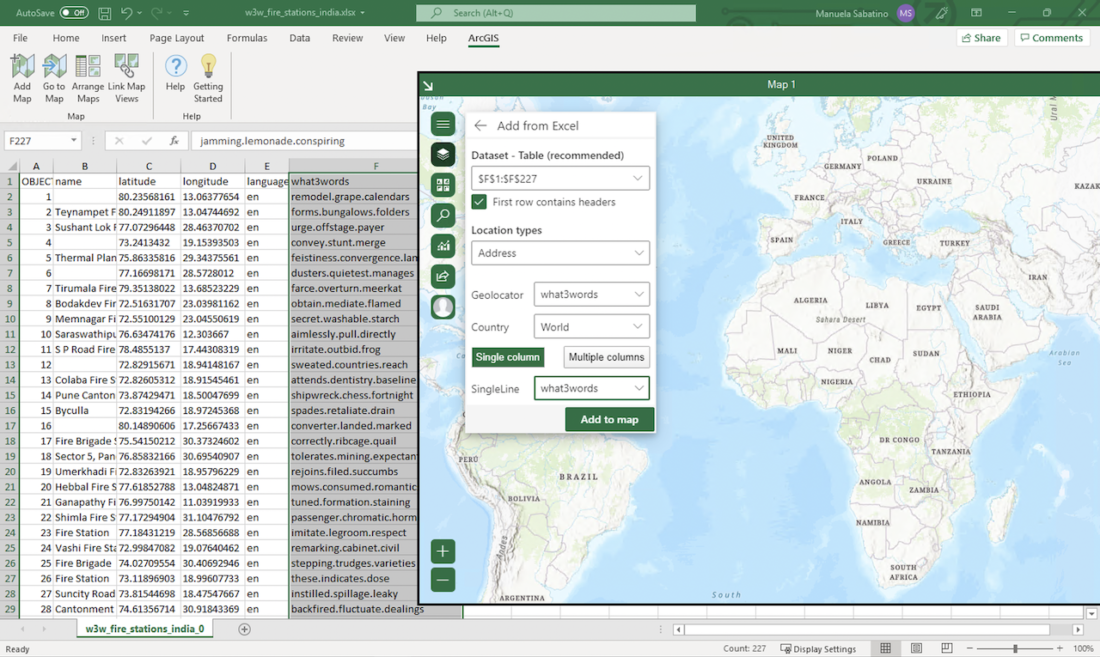
Task: Switch to Normal view in status bar
Action: (x=886, y=648)
